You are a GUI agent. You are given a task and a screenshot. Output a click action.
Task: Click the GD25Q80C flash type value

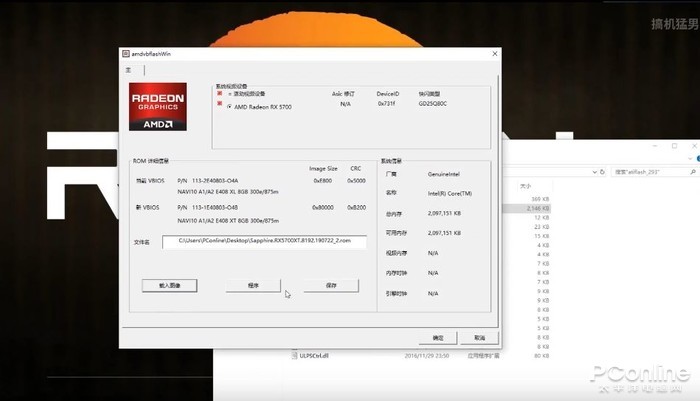(433, 104)
